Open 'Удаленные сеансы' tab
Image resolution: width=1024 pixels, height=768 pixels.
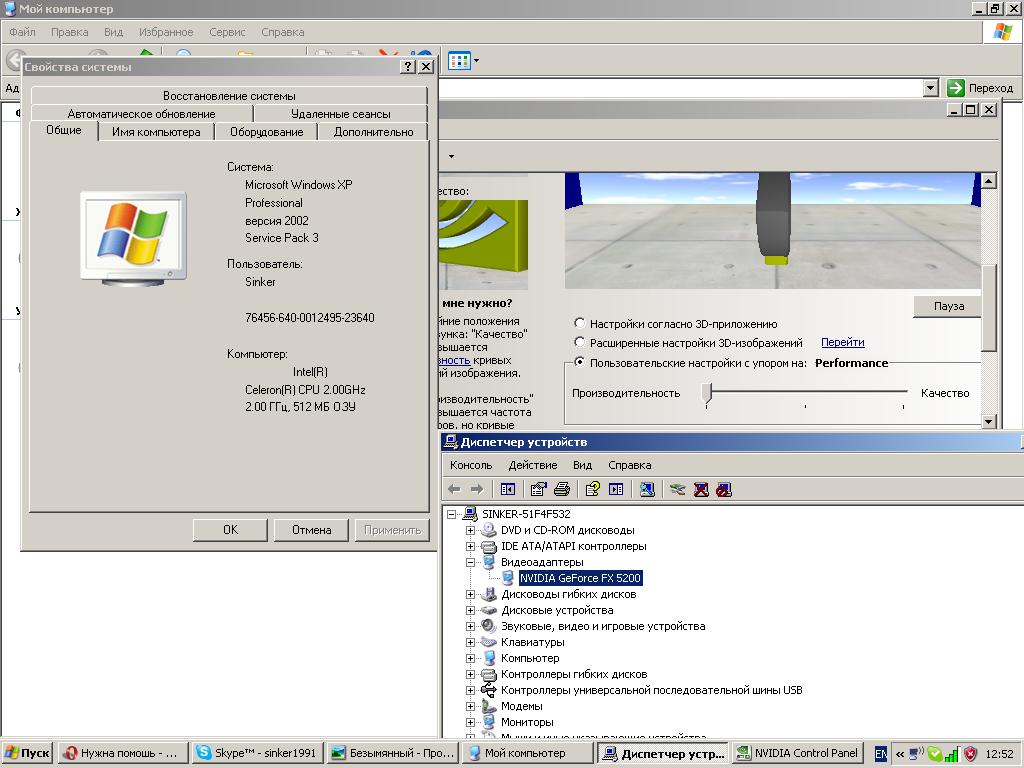pos(341,113)
